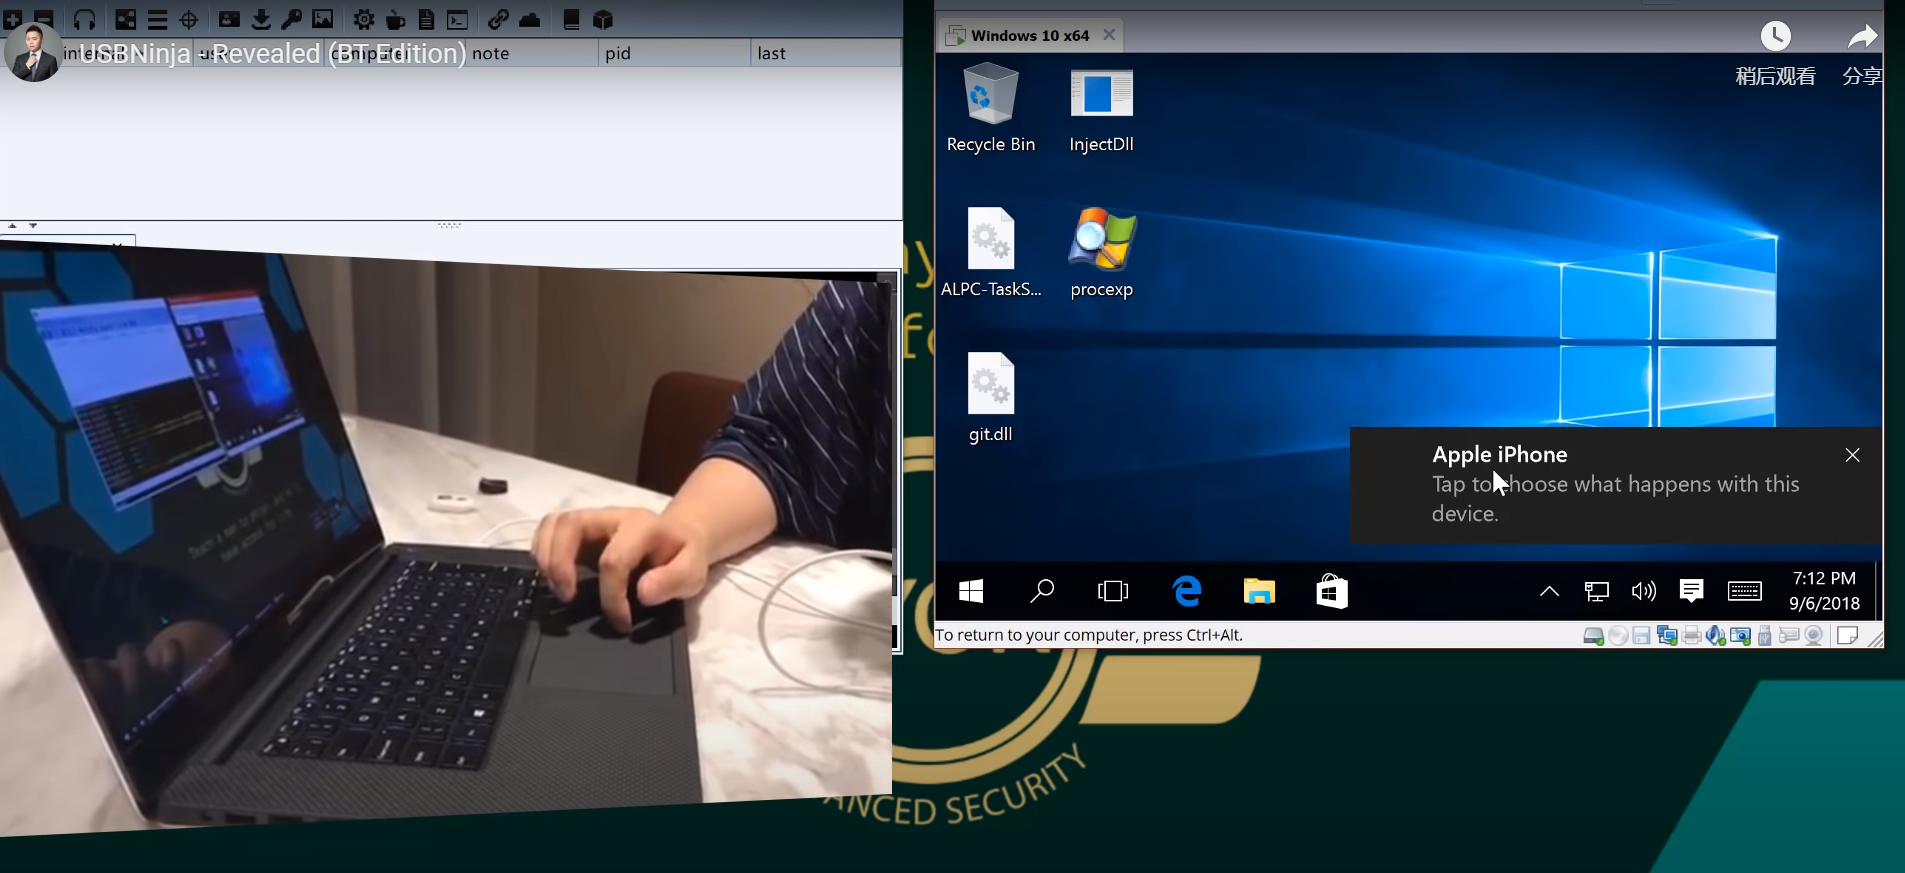Open the VM message log note icon

pos(1847,636)
